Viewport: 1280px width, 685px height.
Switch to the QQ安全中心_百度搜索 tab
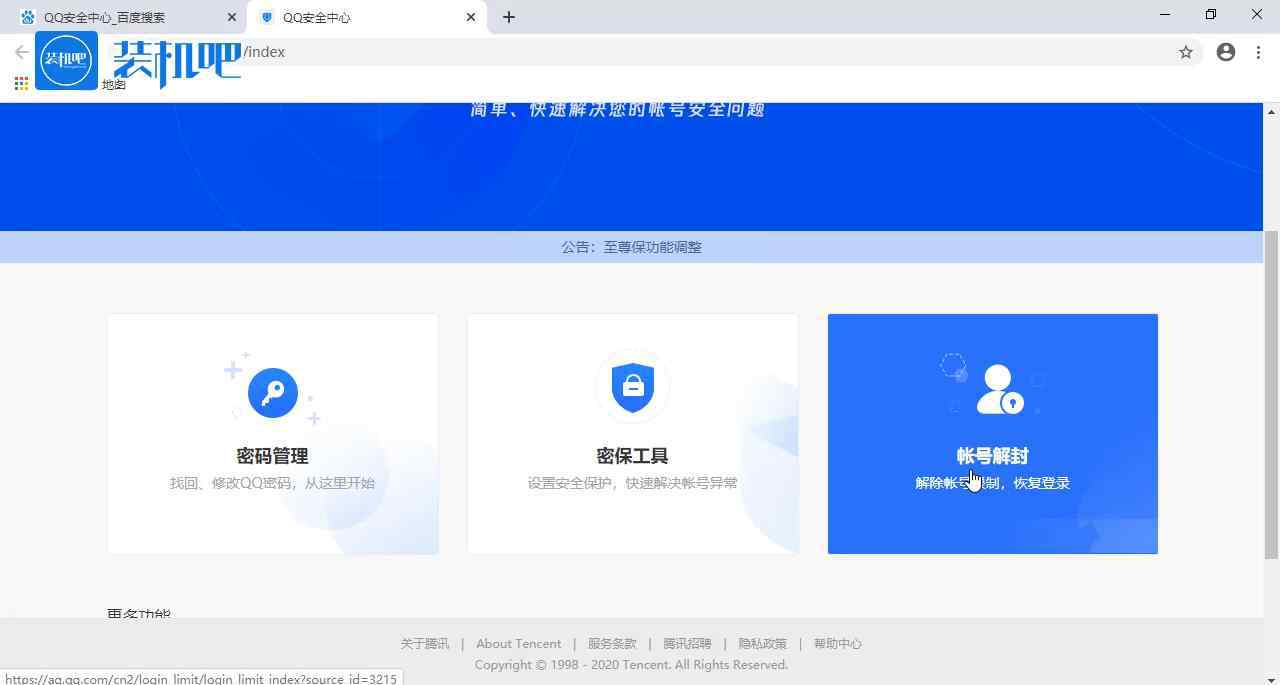125,17
